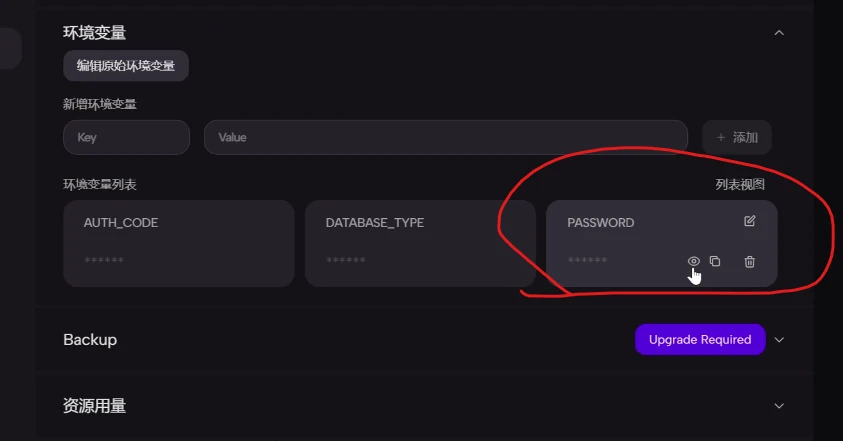This screenshot has height=441, width=843.
Task: Switch to 列表视图 view
Action: (x=740, y=184)
